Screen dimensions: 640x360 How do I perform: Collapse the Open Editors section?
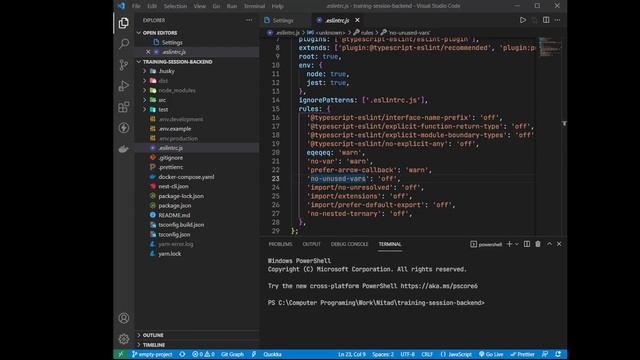point(139,33)
